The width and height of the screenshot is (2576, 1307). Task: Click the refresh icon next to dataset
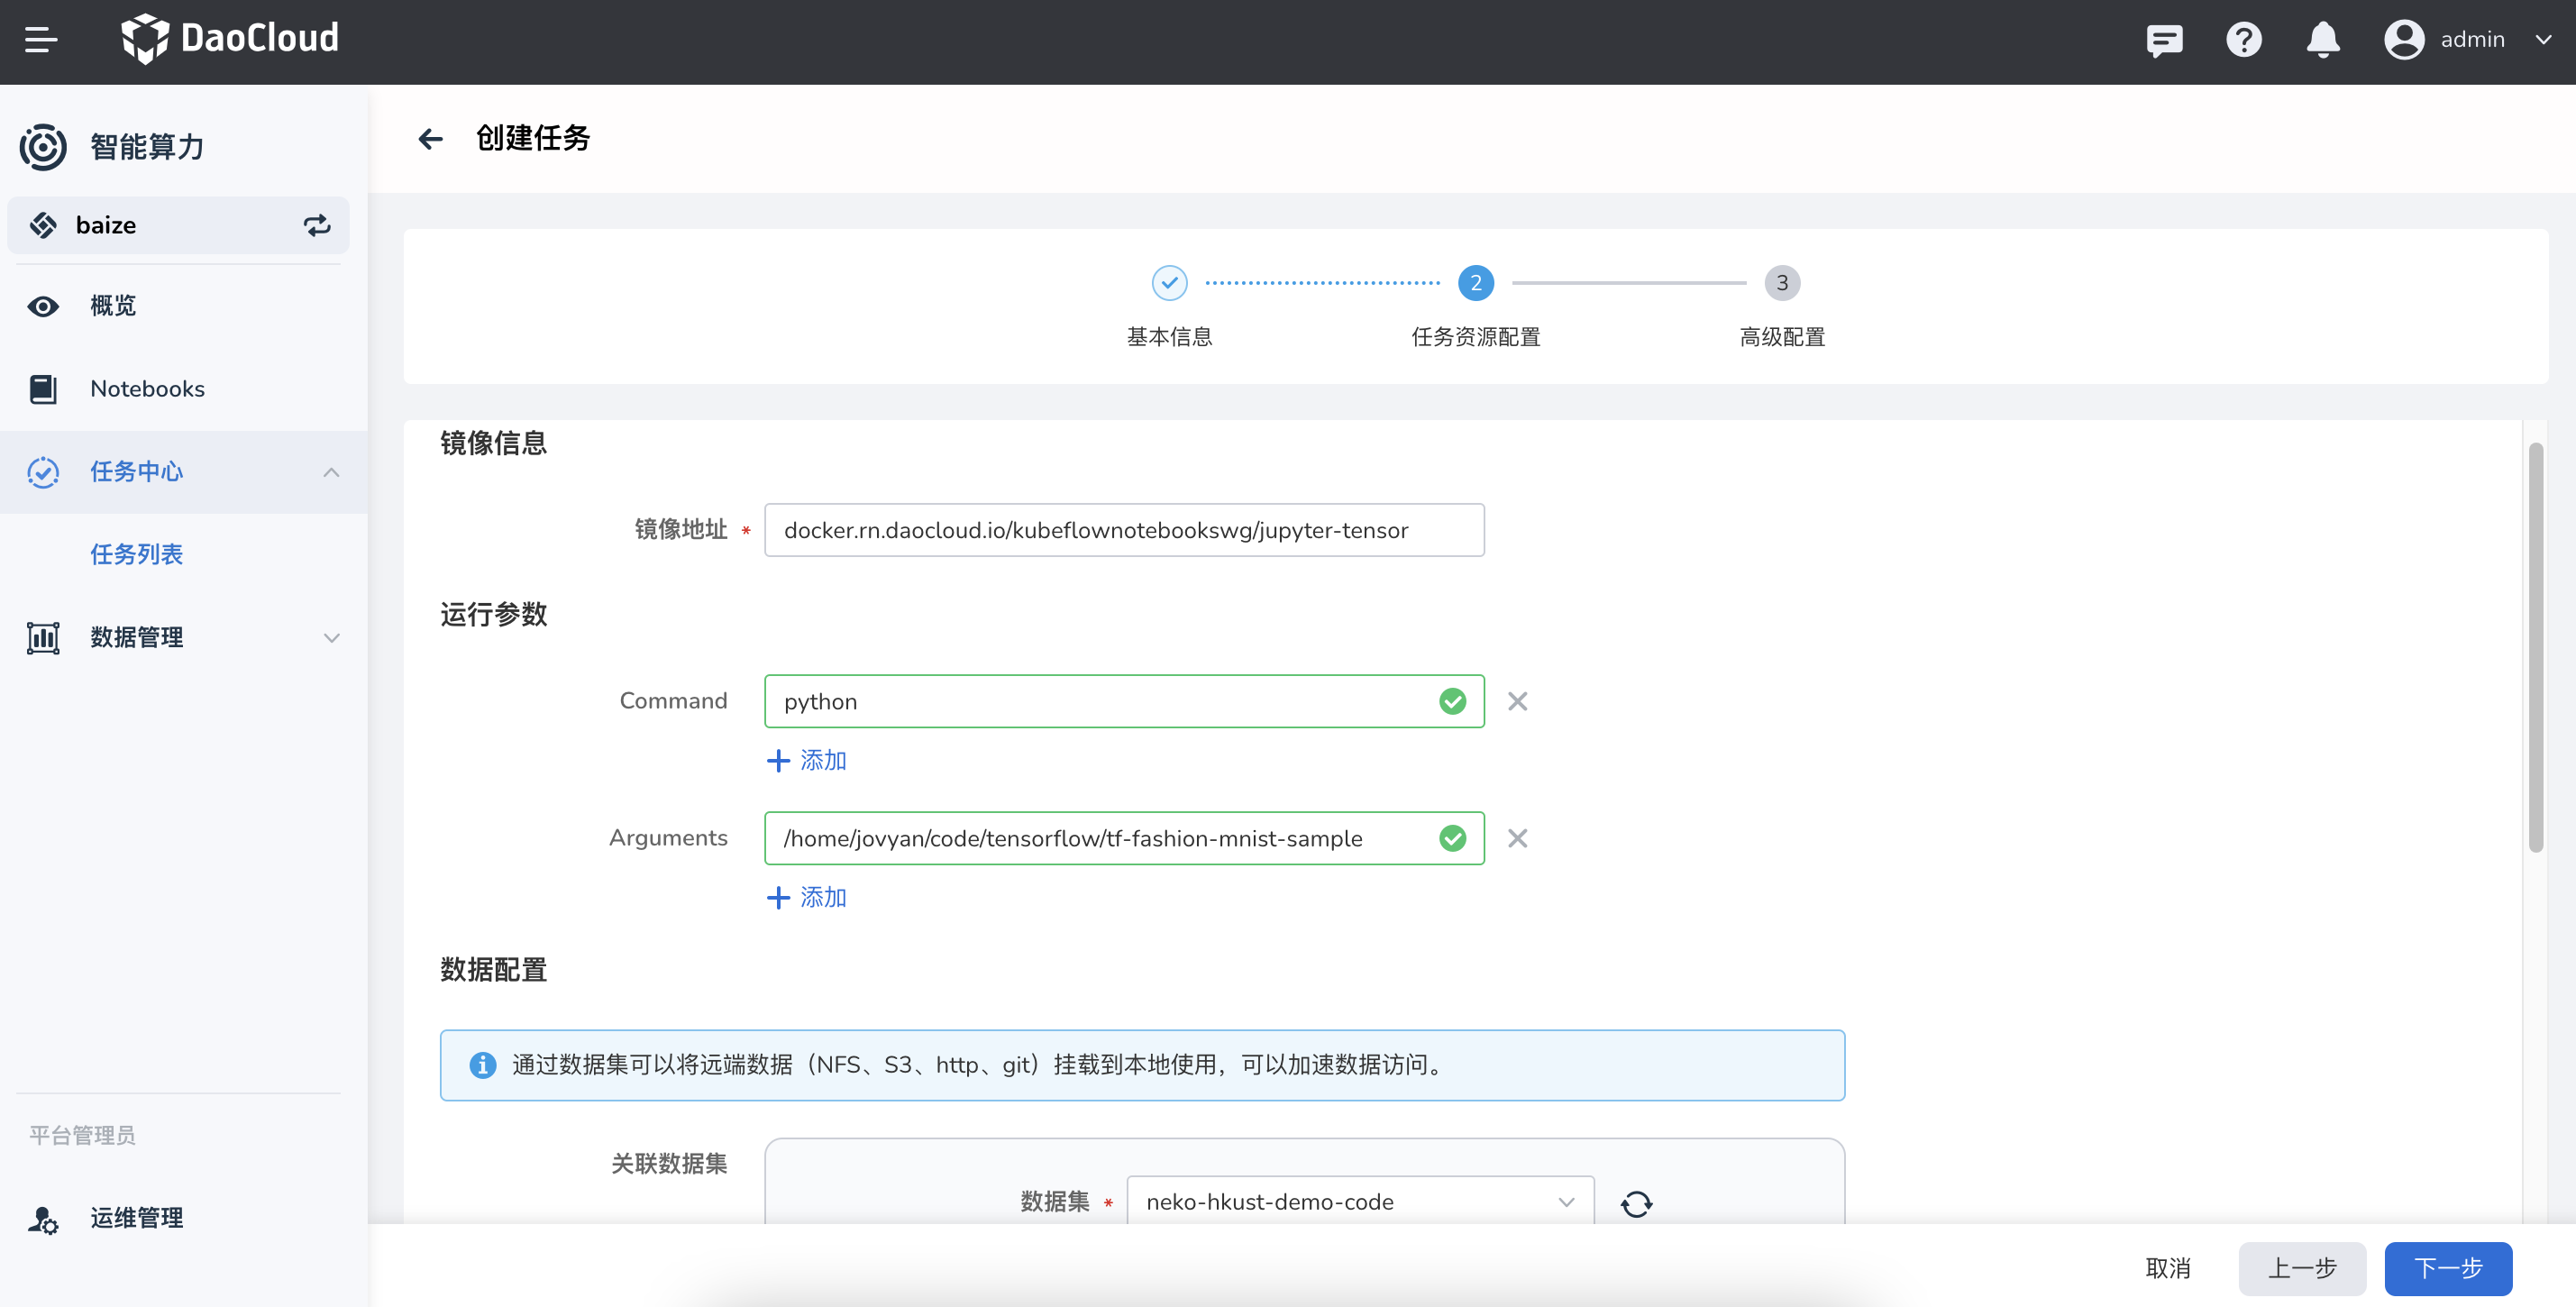pos(1636,1202)
